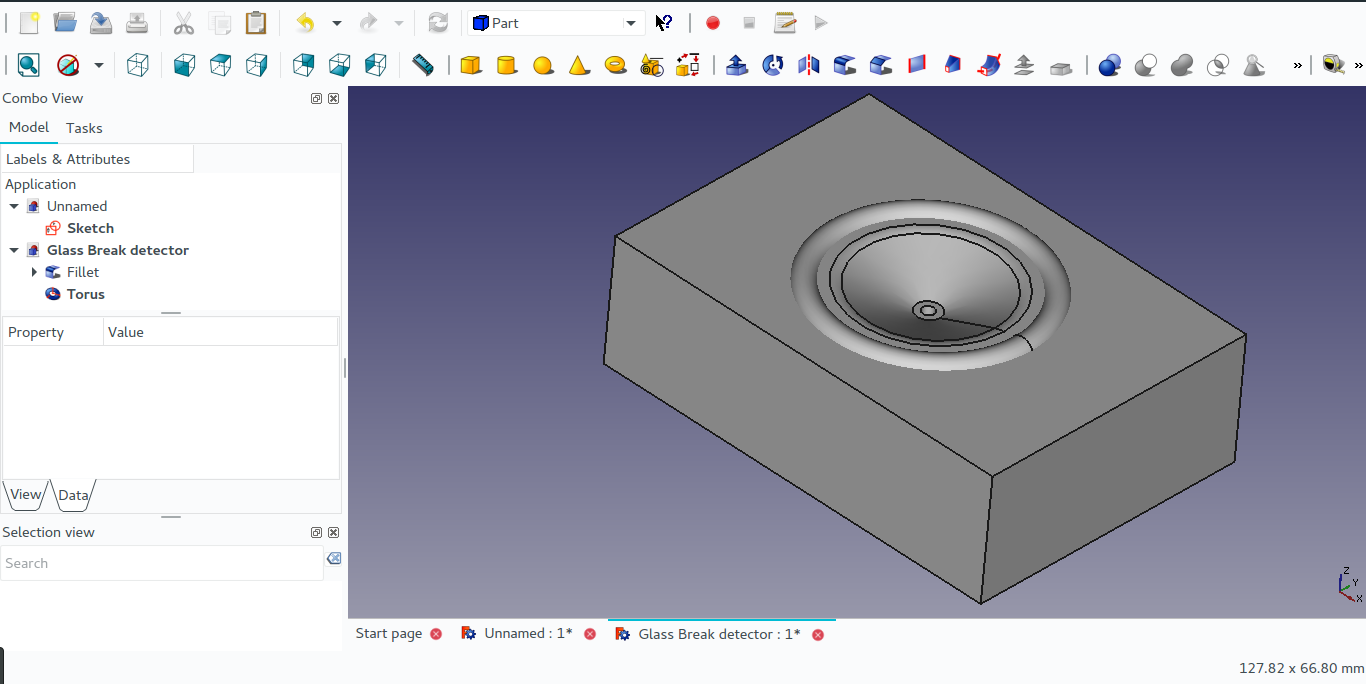Collapse the Unnamed document tree

point(13,206)
